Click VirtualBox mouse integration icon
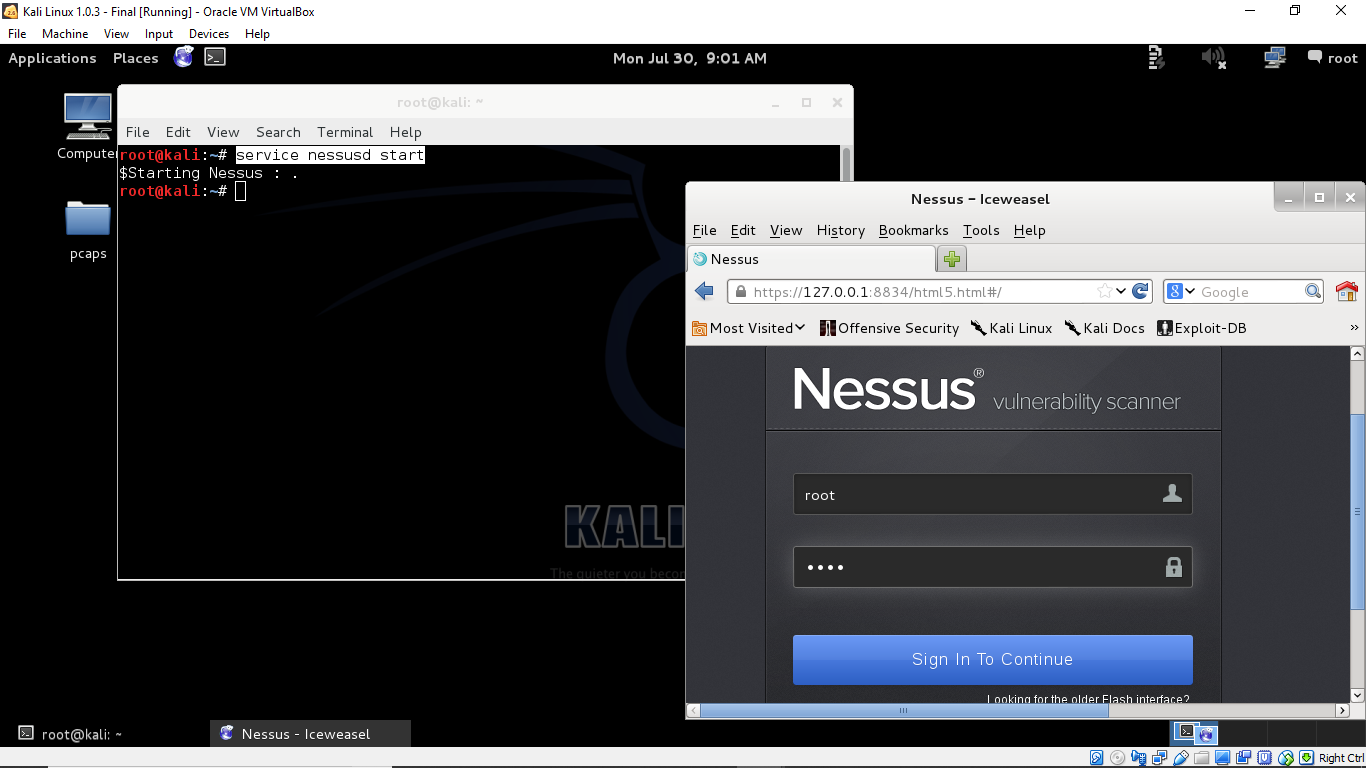 (x=1286, y=757)
